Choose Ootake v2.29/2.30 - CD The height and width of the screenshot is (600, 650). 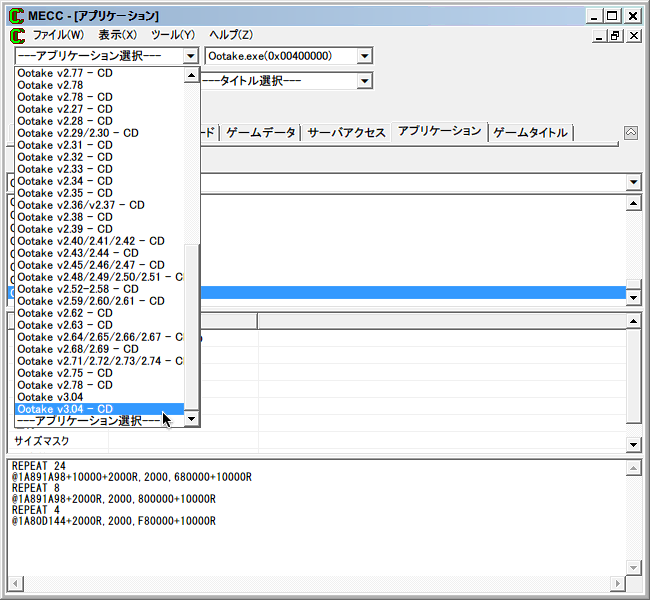(x=99, y=133)
